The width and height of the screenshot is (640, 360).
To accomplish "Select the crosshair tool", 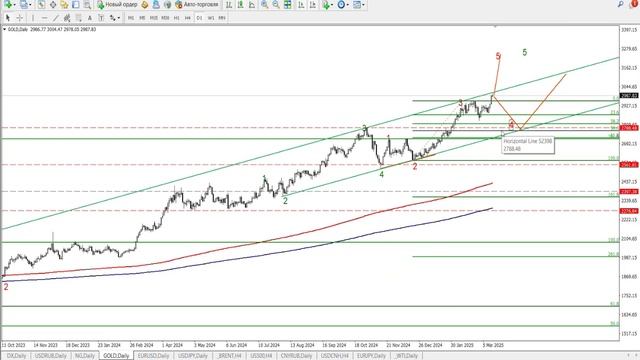I will tap(19, 18).
